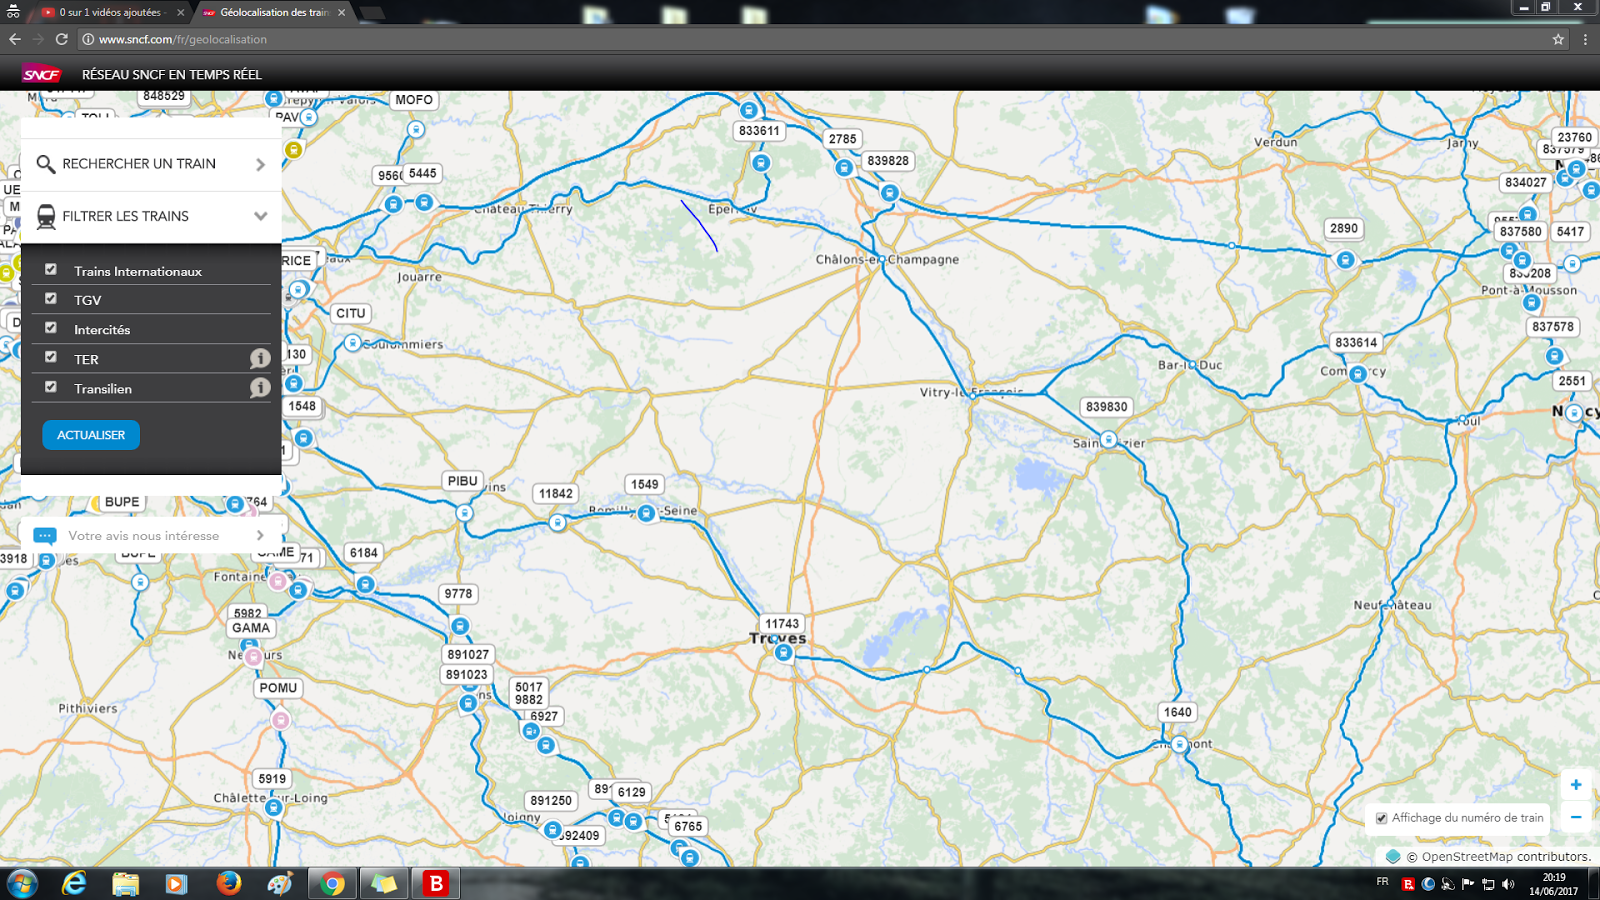
Task: Click the speech bubble icon on Votre avis
Action: point(44,536)
